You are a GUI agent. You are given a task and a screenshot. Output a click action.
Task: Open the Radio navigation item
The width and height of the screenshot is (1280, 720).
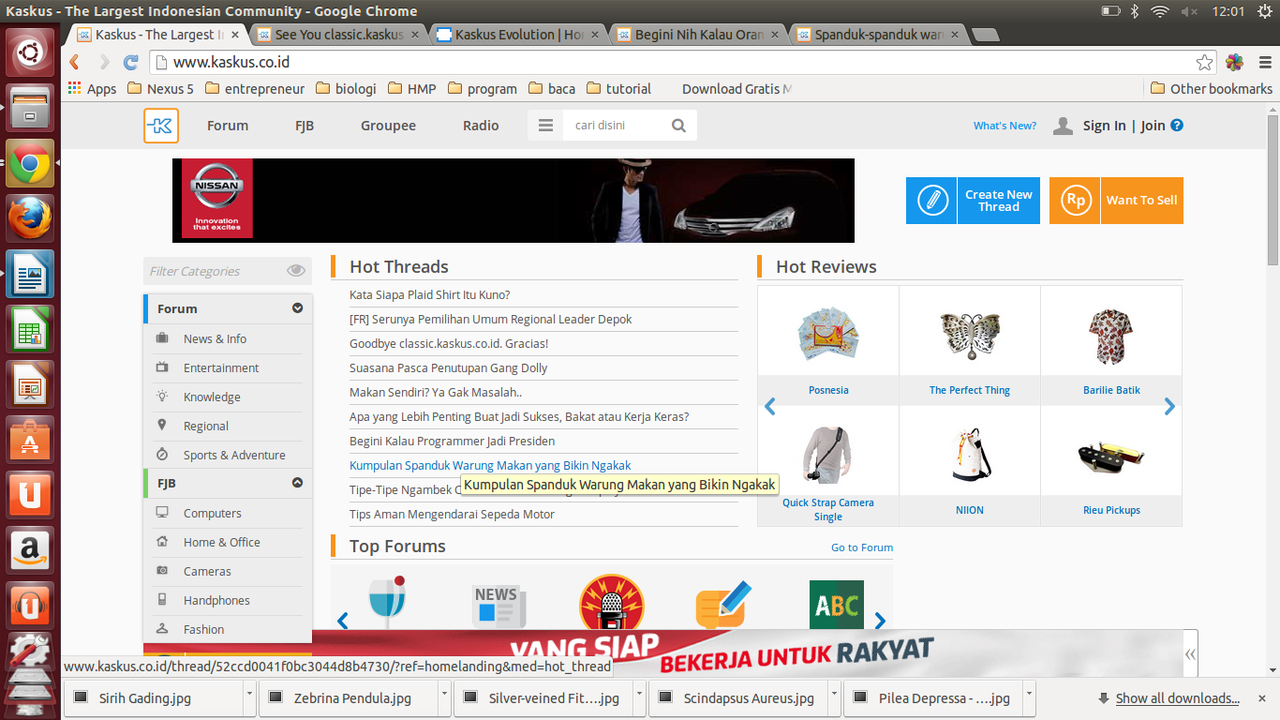[481, 126]
